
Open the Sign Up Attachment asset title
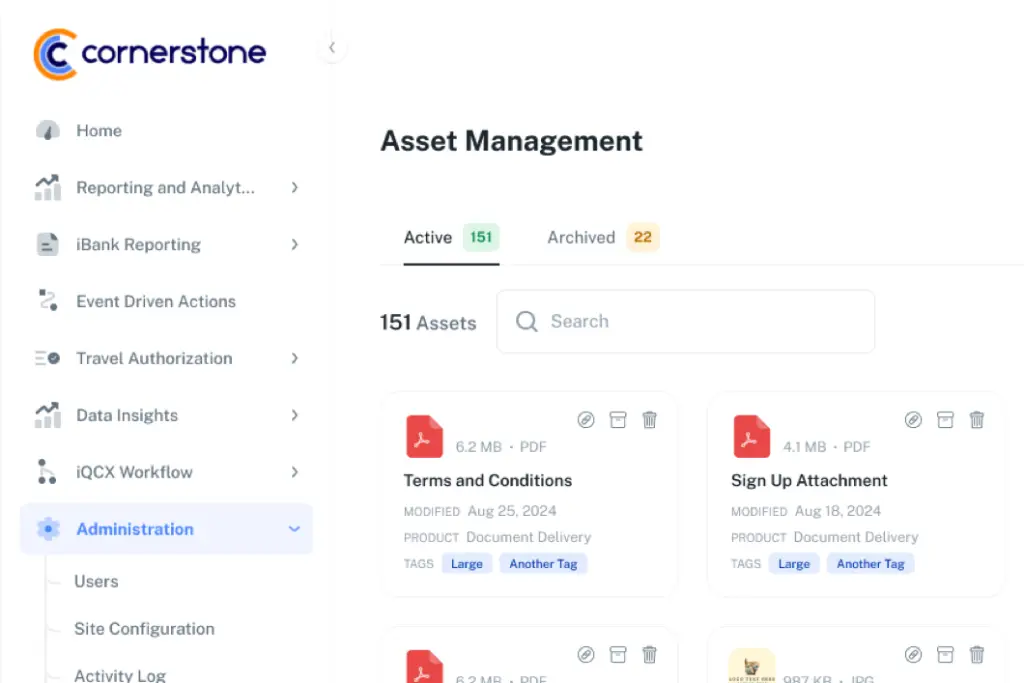click(x=808, y=481)
